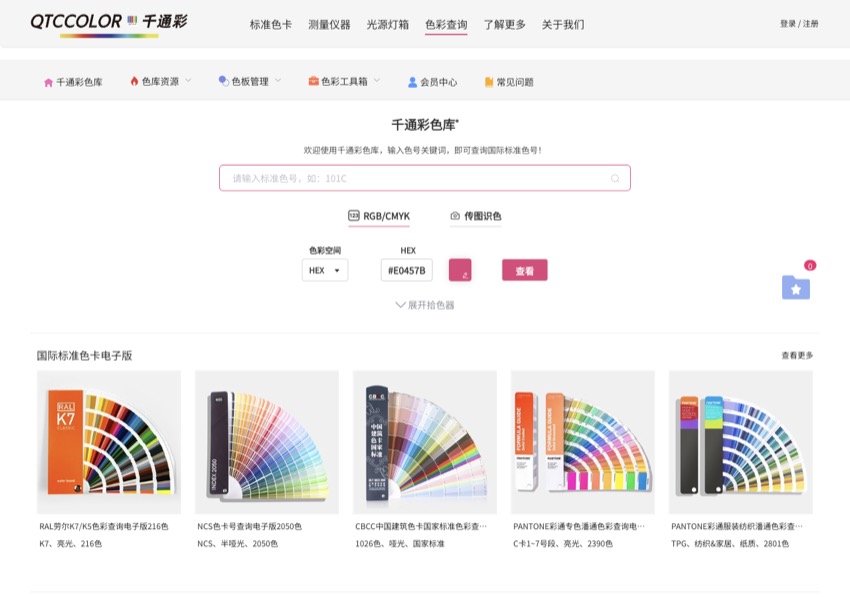
Task: Open the PANTONE Formula Guide thumbnail
Action: tap(583, 442)
